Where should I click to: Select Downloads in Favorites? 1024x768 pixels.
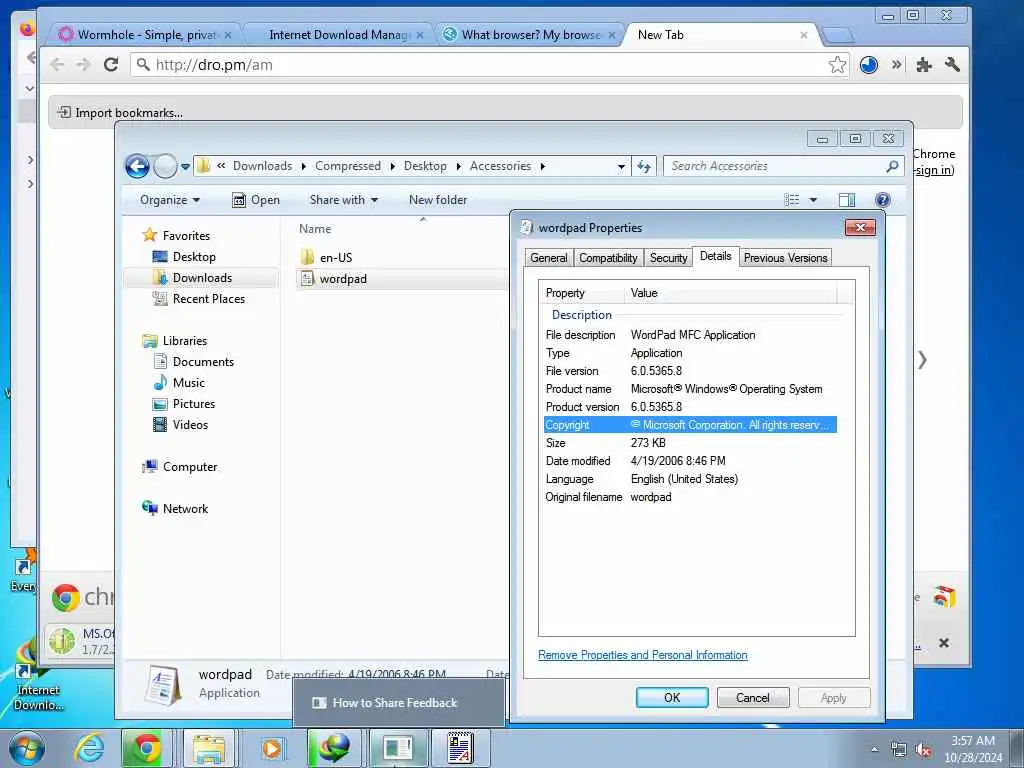point(202,278)
